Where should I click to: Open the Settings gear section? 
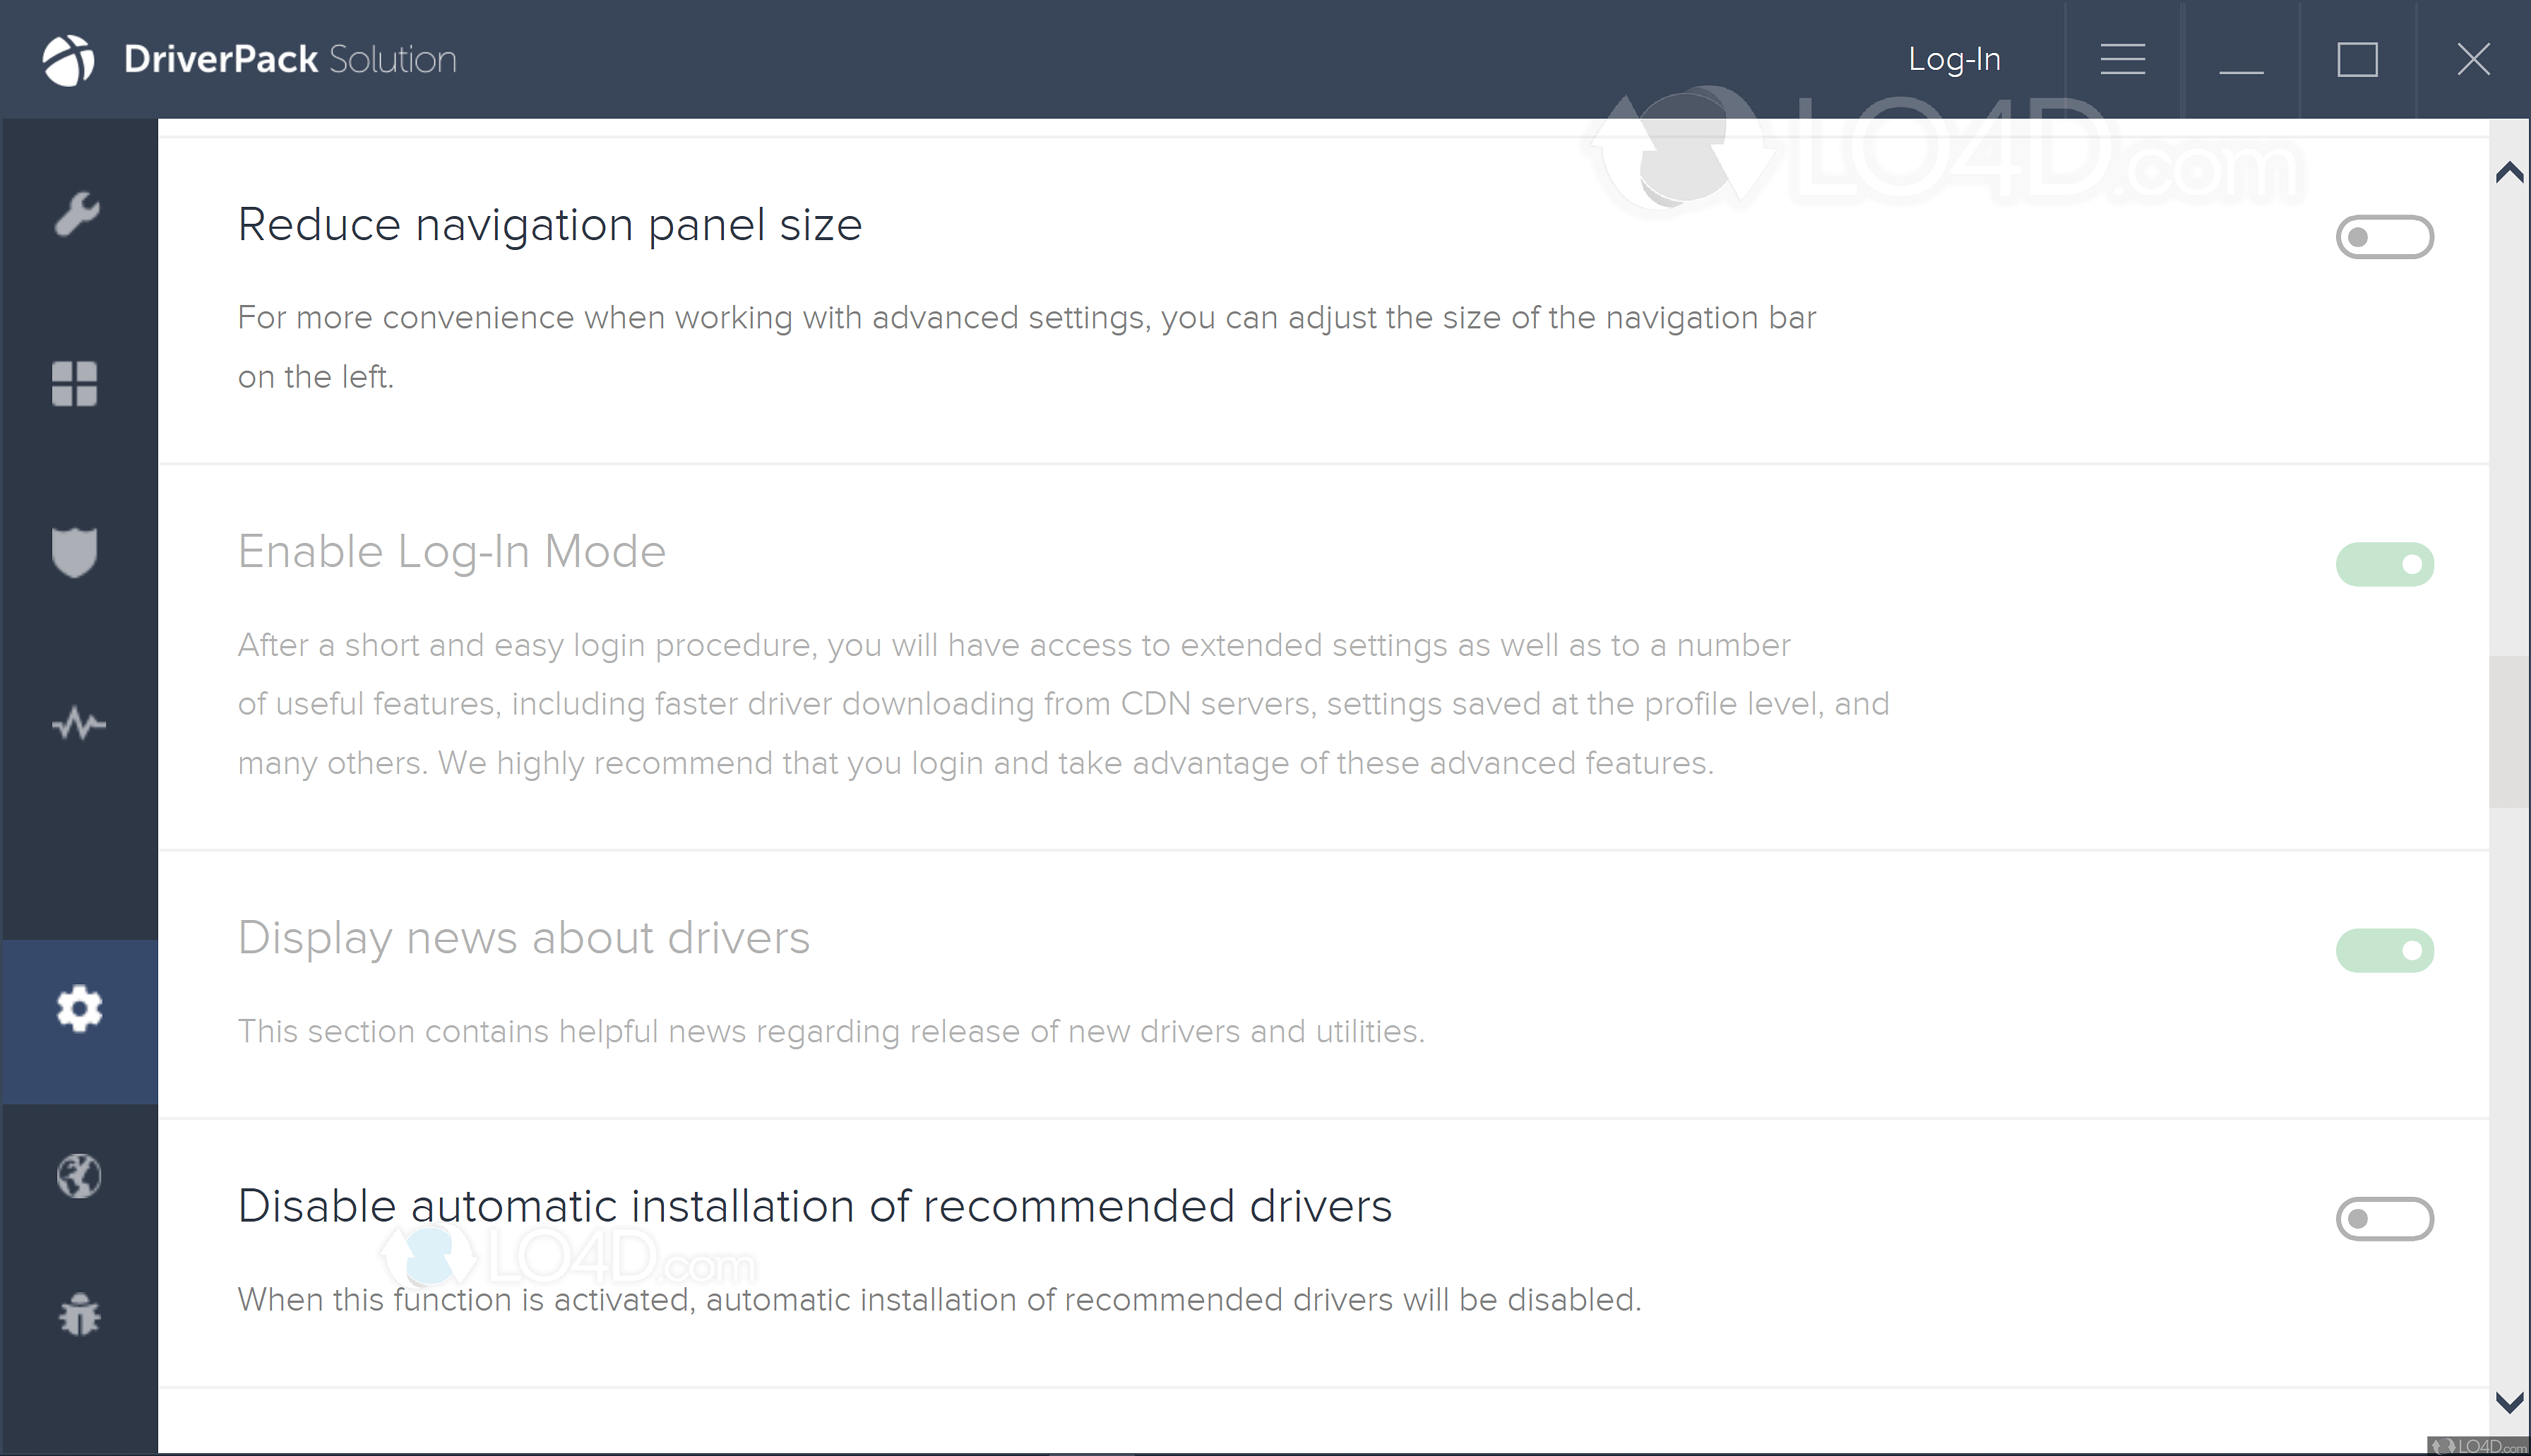pyautogui.click(x=79, y=1008)
